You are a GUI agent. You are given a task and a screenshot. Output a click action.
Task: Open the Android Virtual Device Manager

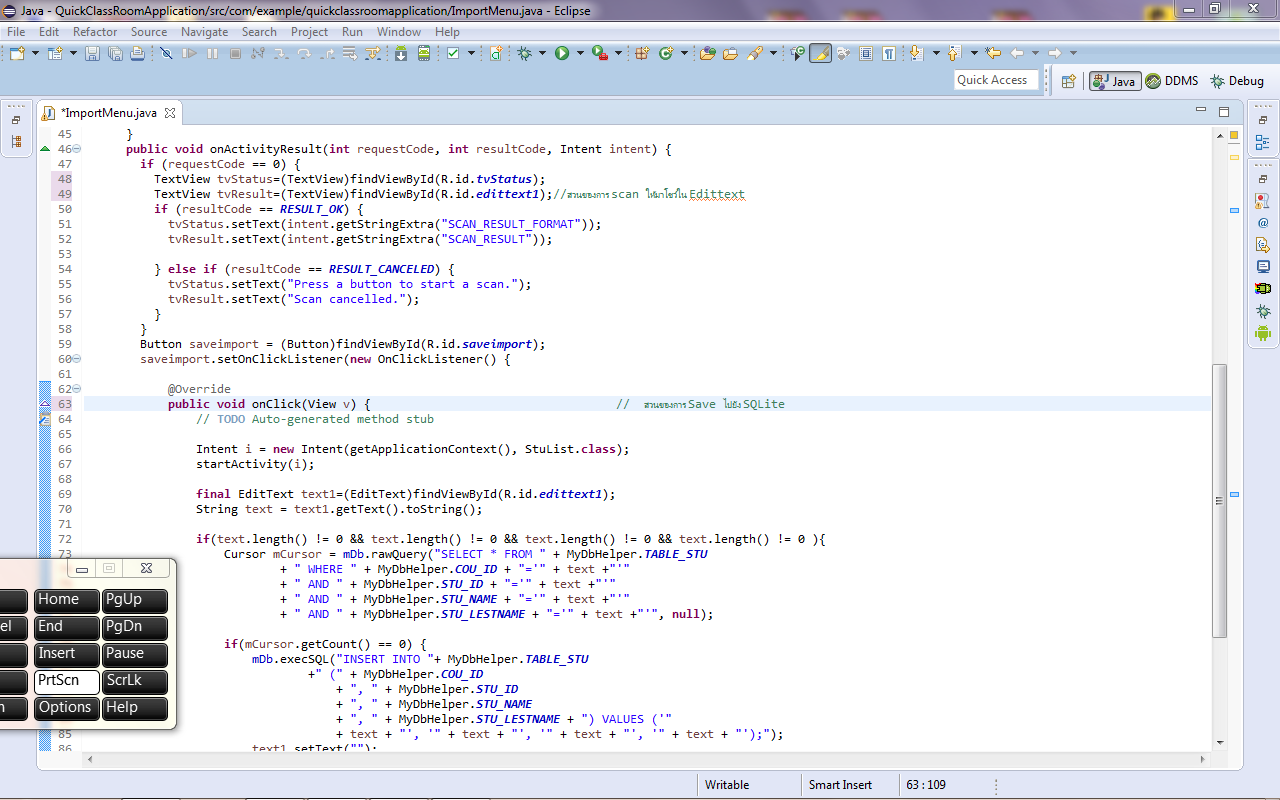pyautogui.click(x=424, y=53)
